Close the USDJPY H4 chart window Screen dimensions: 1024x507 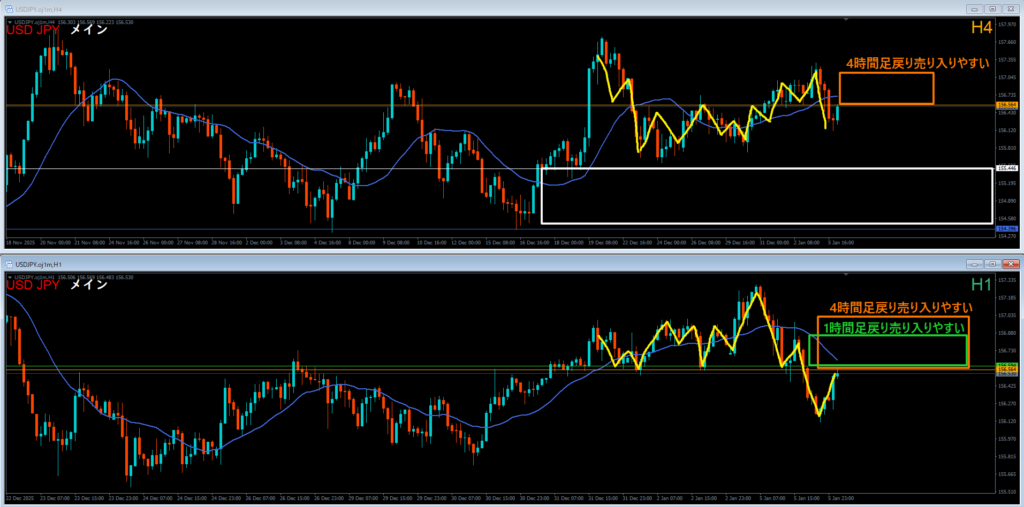pyautogui.click(x=1010, y=9)
